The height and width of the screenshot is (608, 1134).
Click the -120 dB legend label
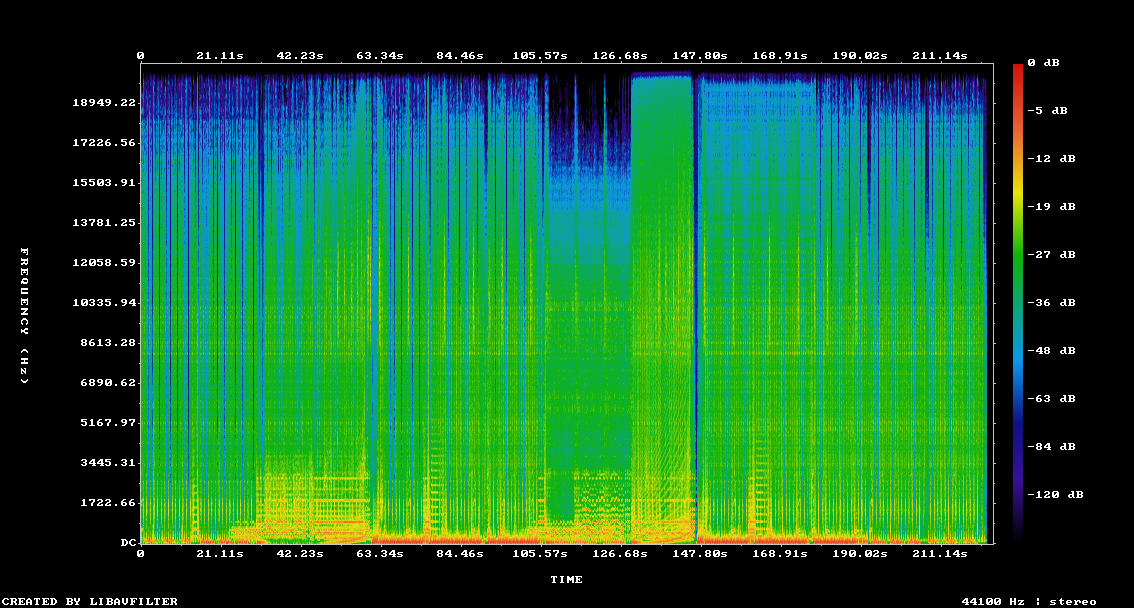(1059, 495)
